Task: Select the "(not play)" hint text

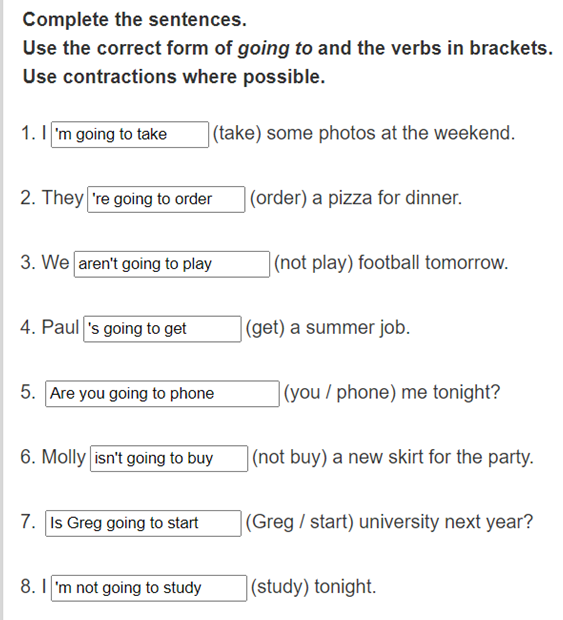Action: [x=314, y=263]
